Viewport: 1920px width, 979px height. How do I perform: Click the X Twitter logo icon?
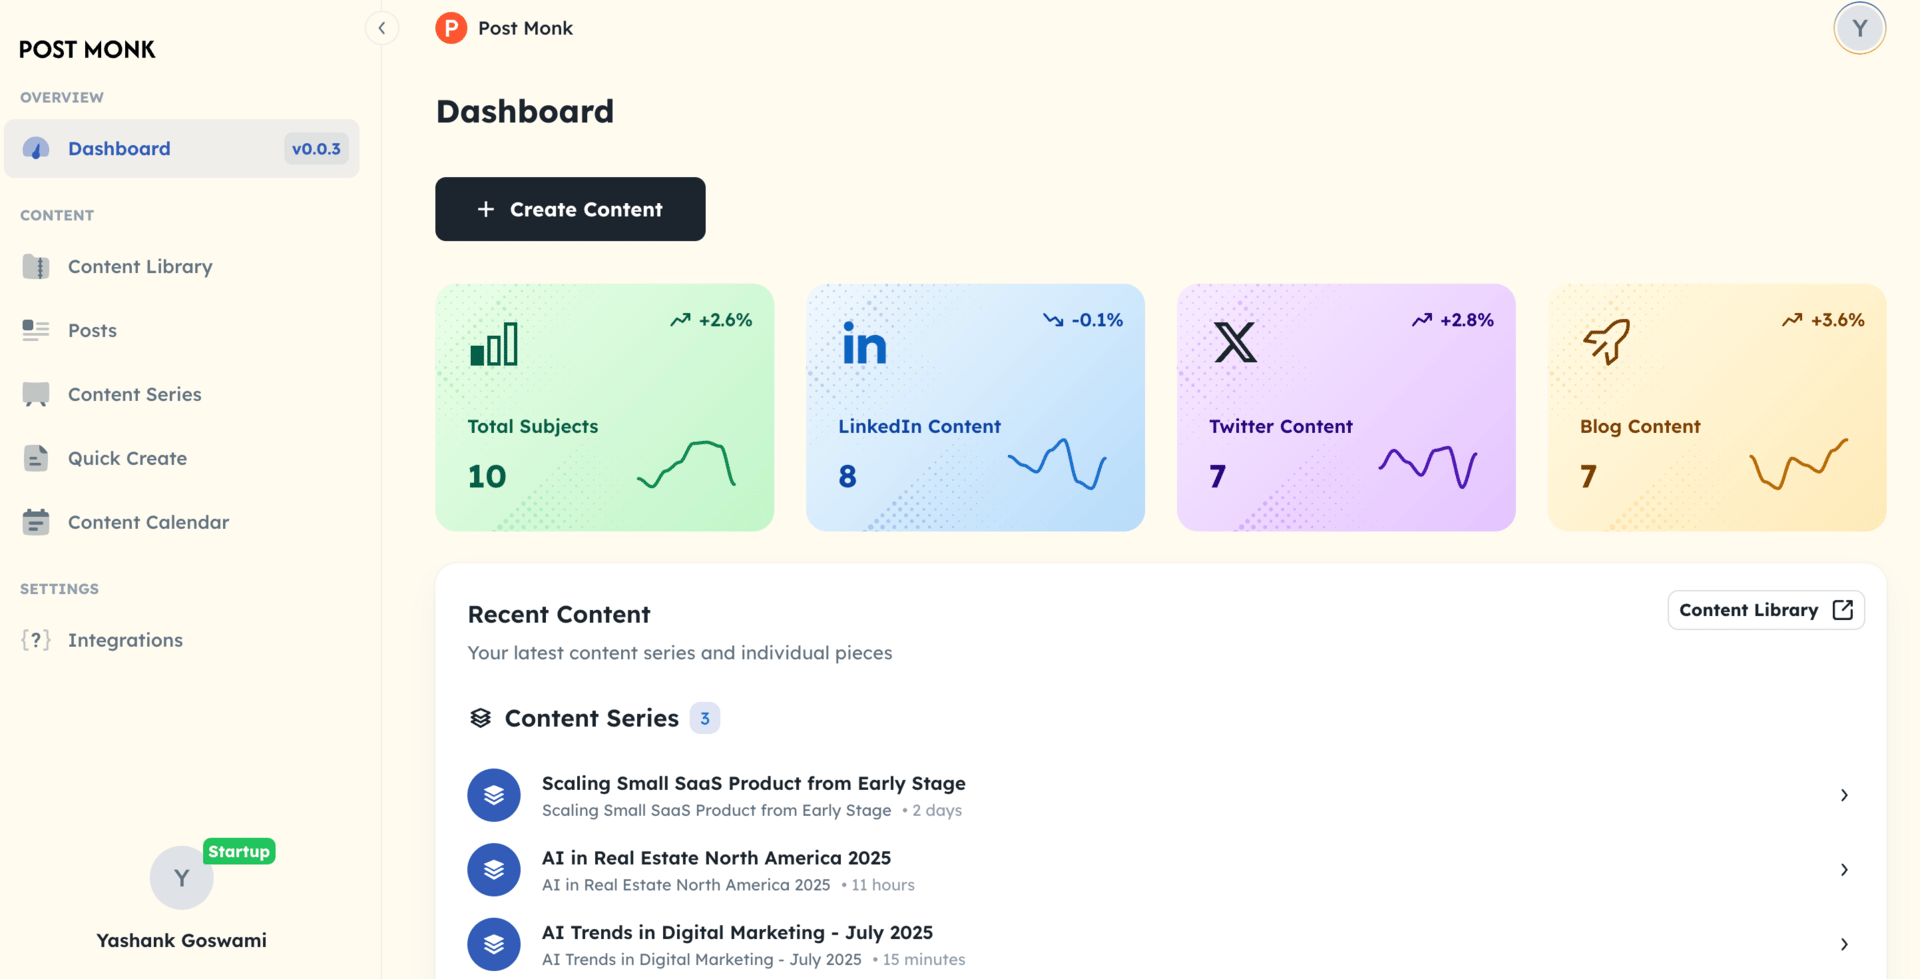click(1235, 343)
